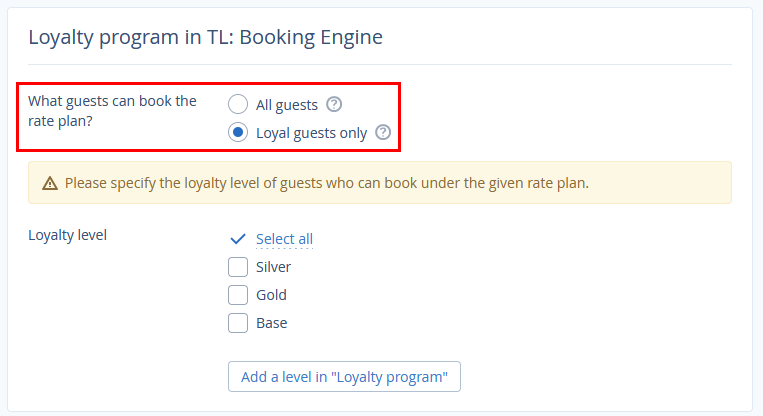Image resolution: width=763 pixels, height=416 pixels.
Task: Tick the Base loyalty level checkbox
Action: point(238,323)
